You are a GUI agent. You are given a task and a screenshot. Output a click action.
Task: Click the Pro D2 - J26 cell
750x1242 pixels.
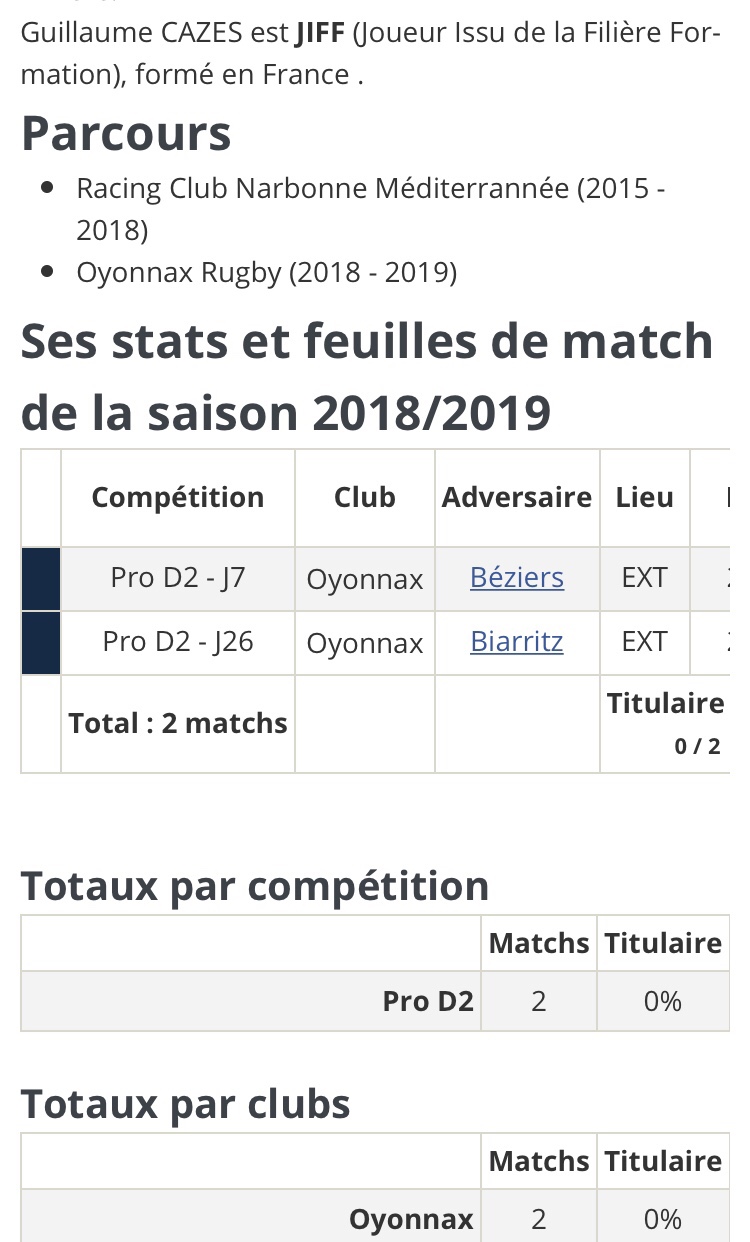point(178,642)
